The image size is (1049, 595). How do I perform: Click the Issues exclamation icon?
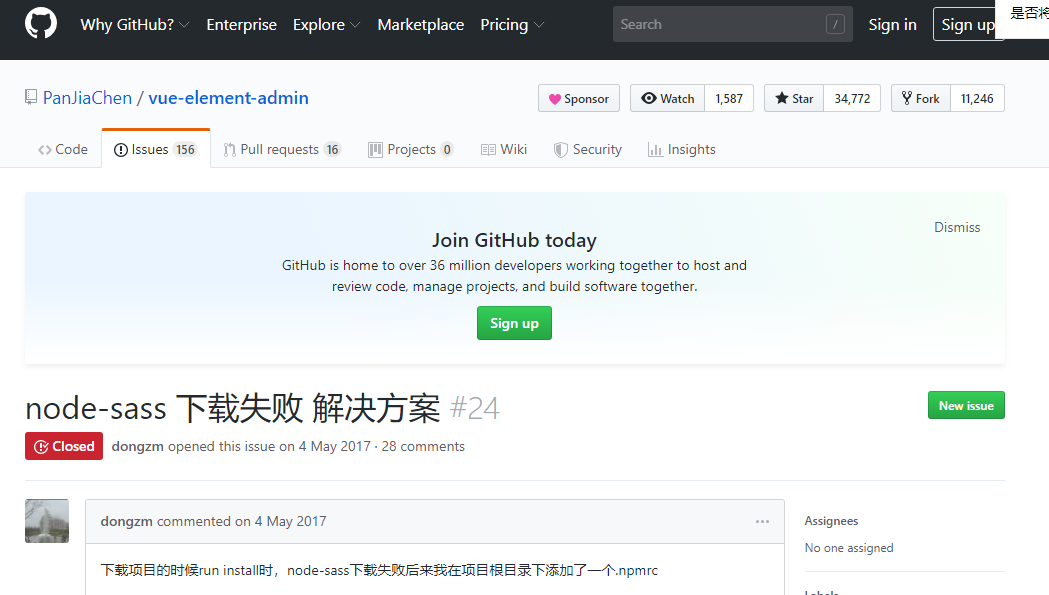(x=120, y=150)
